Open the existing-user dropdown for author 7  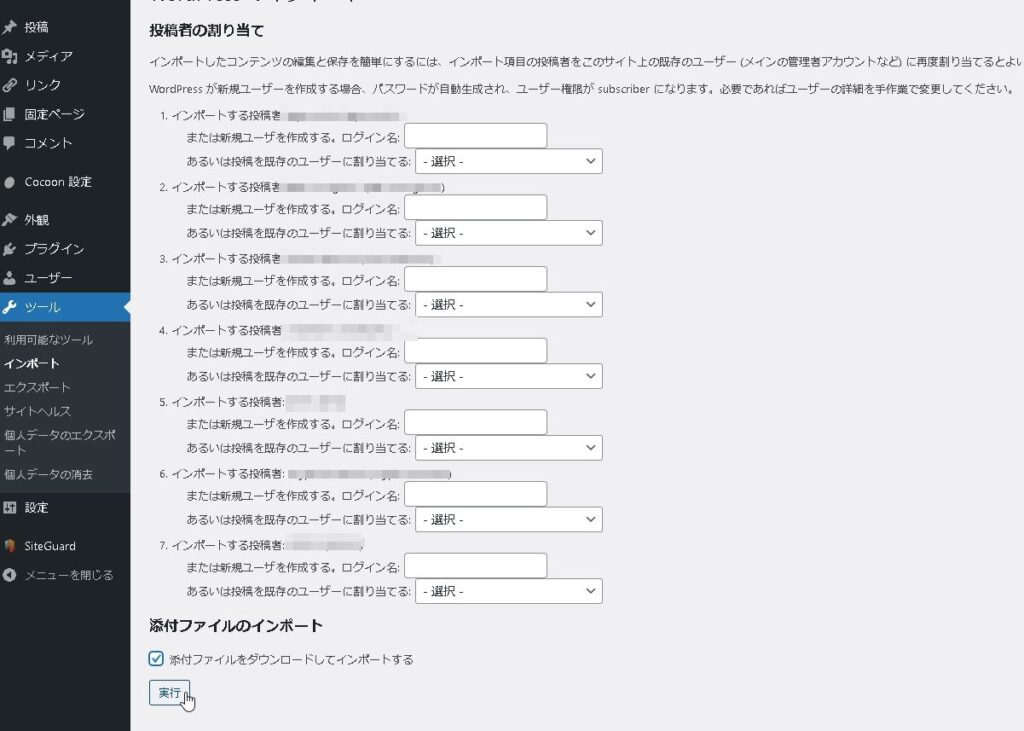(509, 591)
